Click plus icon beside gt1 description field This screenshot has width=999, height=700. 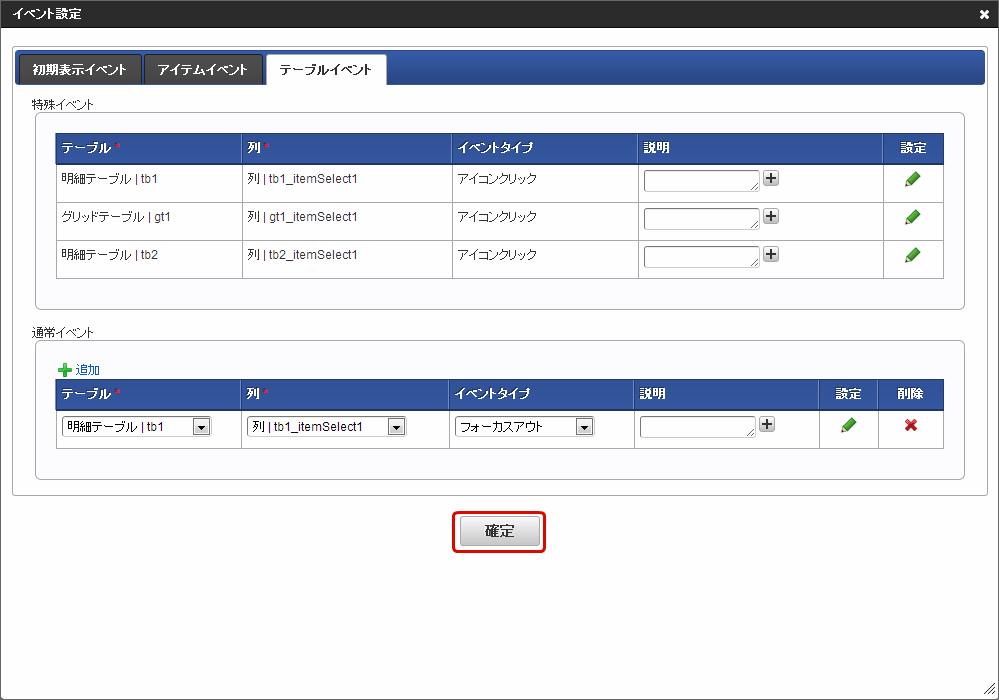(771, 216)
